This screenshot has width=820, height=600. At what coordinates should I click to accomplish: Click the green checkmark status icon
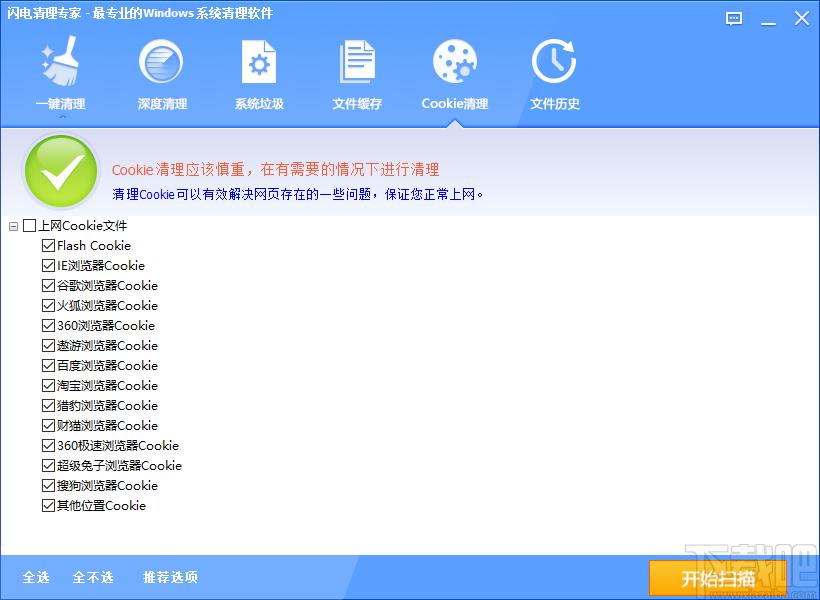coord(61,171)
